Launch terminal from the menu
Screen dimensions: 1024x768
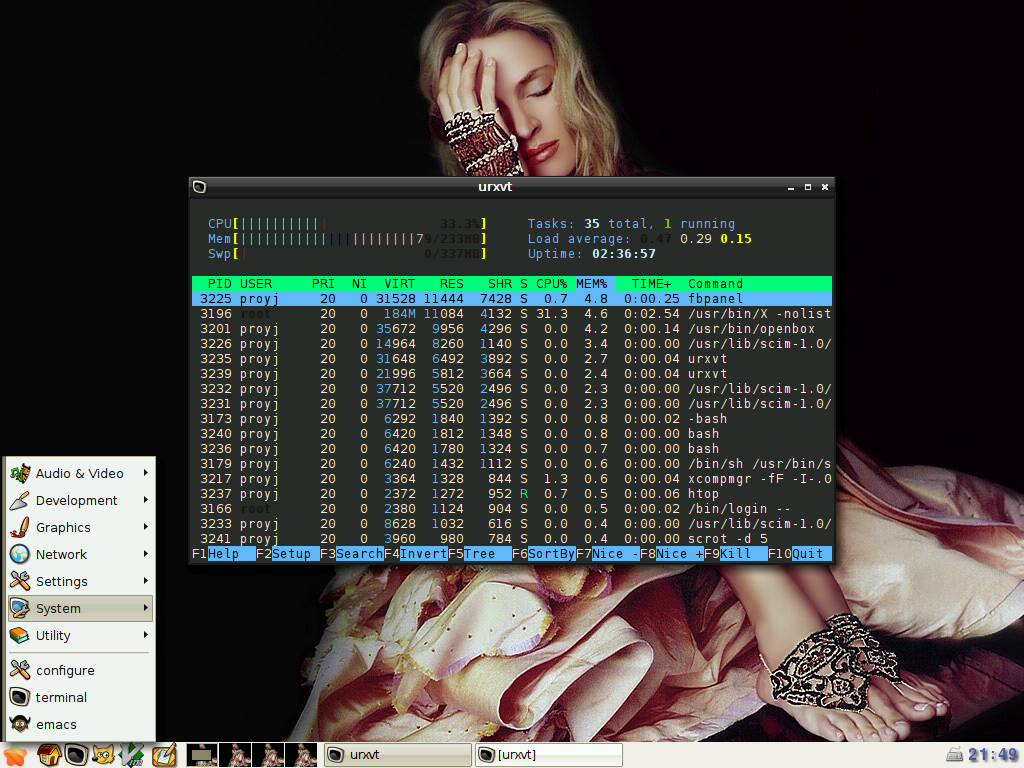coord(81,697)
